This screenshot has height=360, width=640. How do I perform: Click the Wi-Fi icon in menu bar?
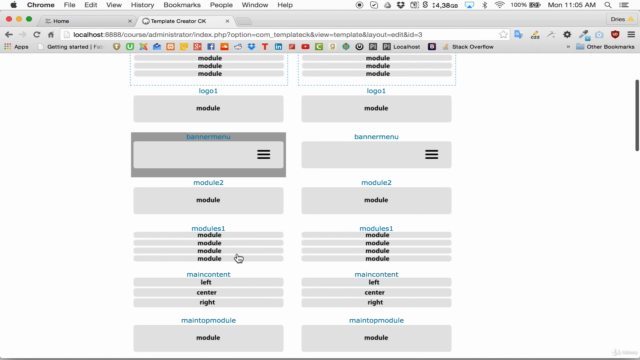[x=499, y=5]
